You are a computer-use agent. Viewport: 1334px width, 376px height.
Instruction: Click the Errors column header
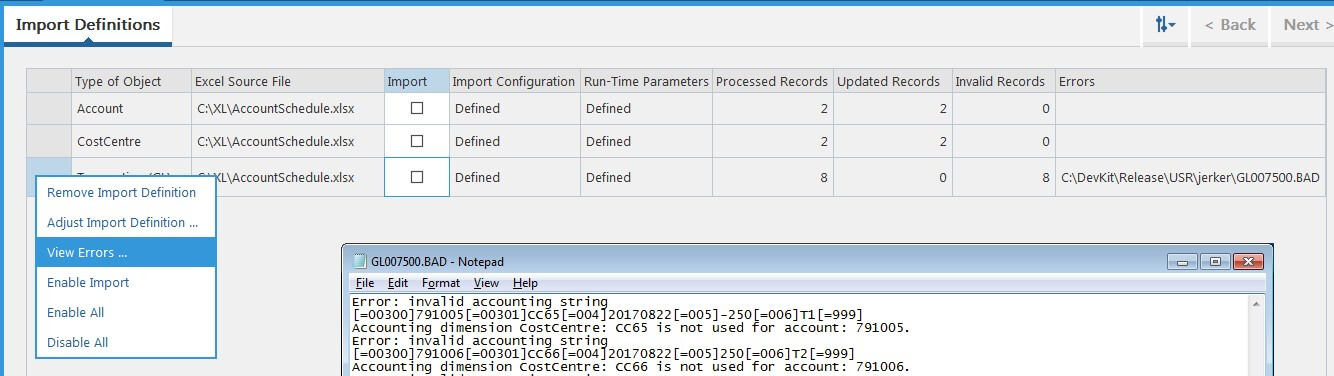tap(1191, 81)
